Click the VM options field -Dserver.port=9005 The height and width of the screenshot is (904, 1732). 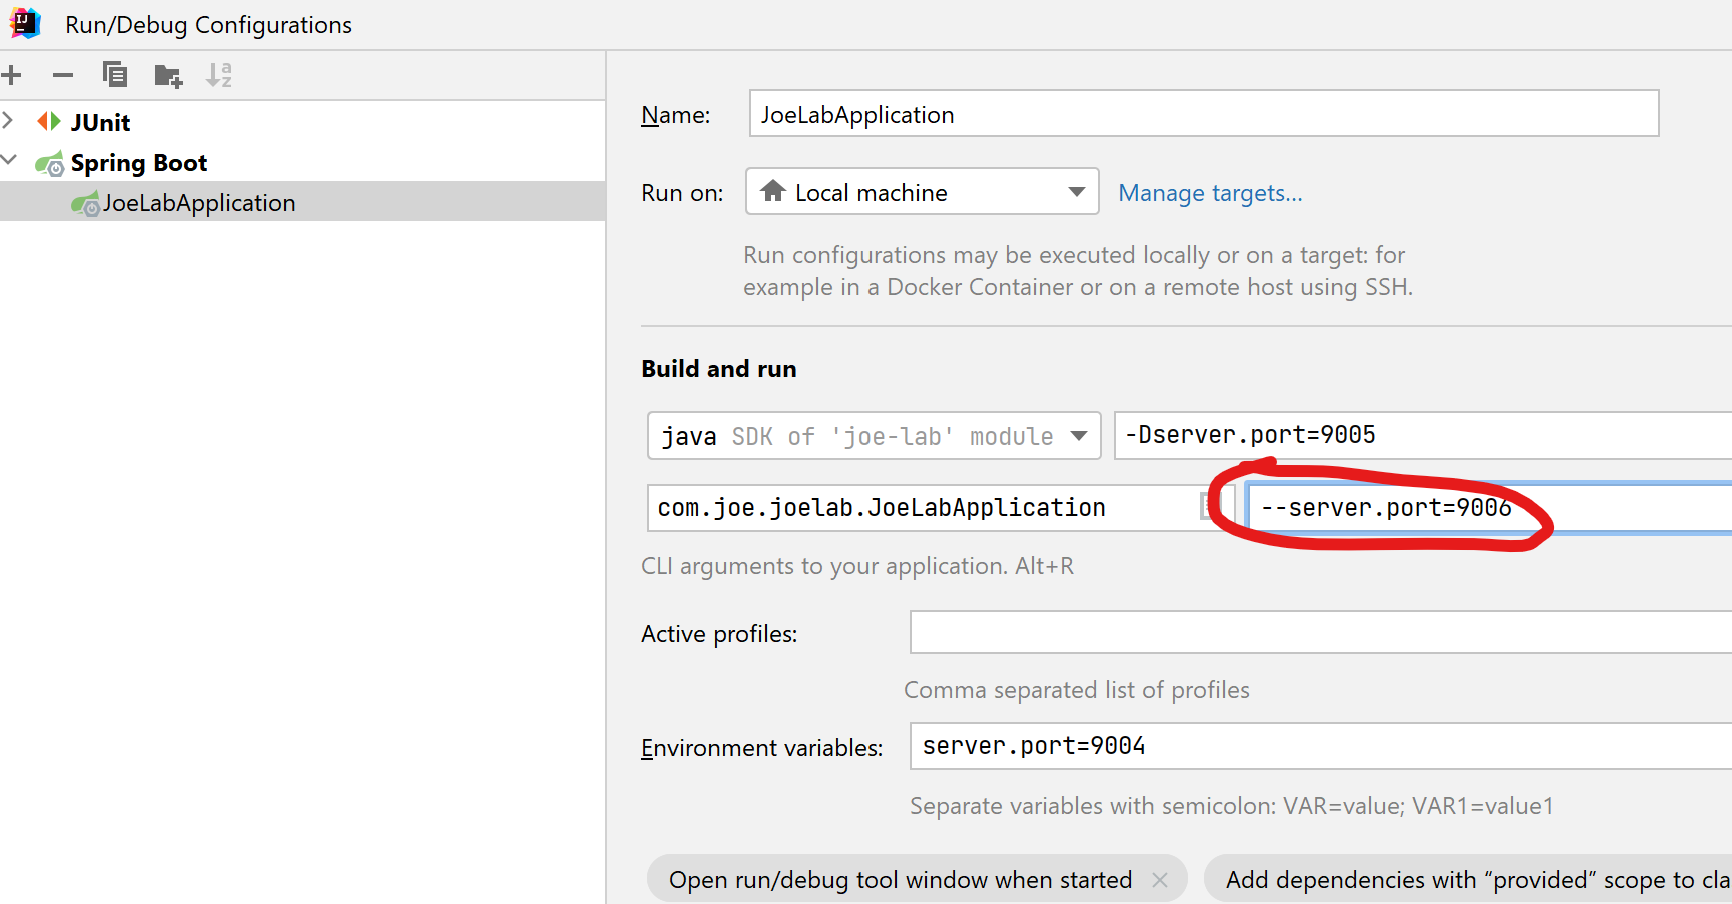pyautogui.click(x=1423, y=435)
